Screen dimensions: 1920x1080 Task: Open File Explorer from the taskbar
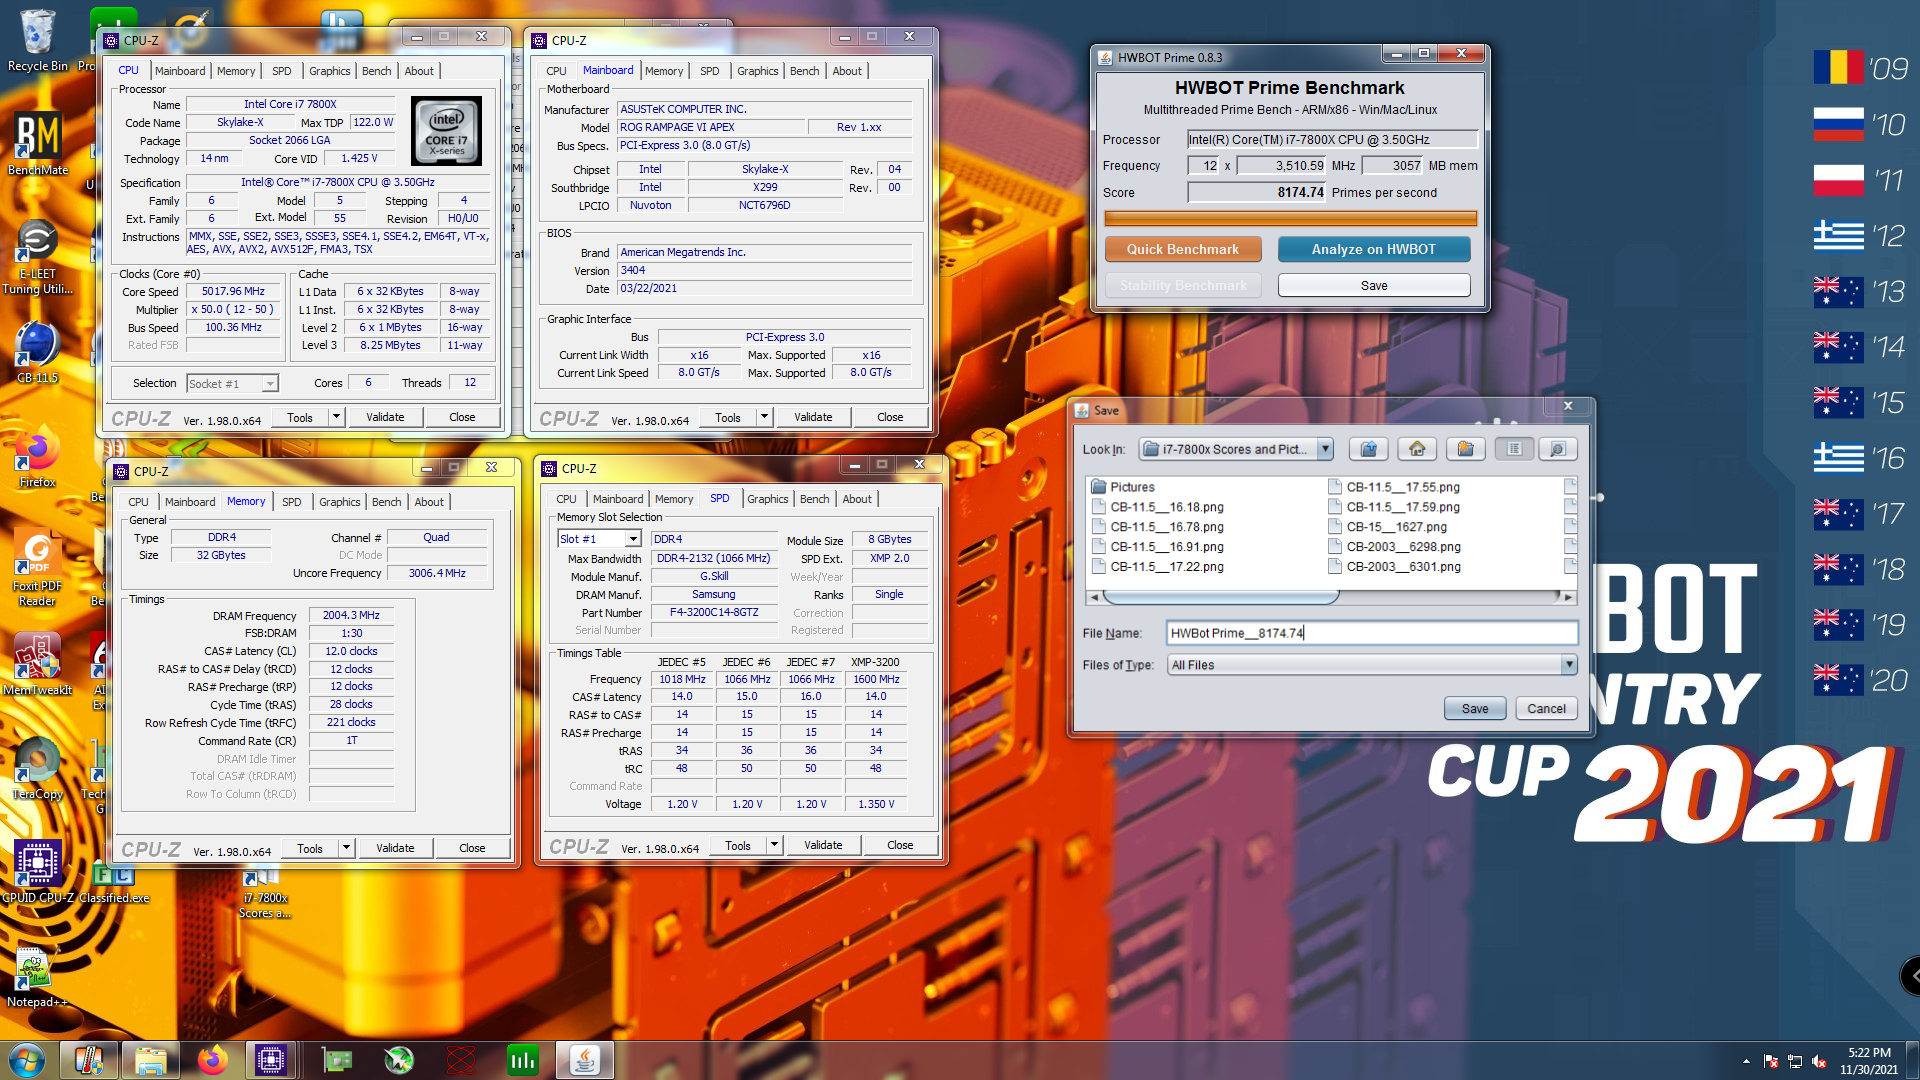pyautogui.click(x=151, y=1060)
